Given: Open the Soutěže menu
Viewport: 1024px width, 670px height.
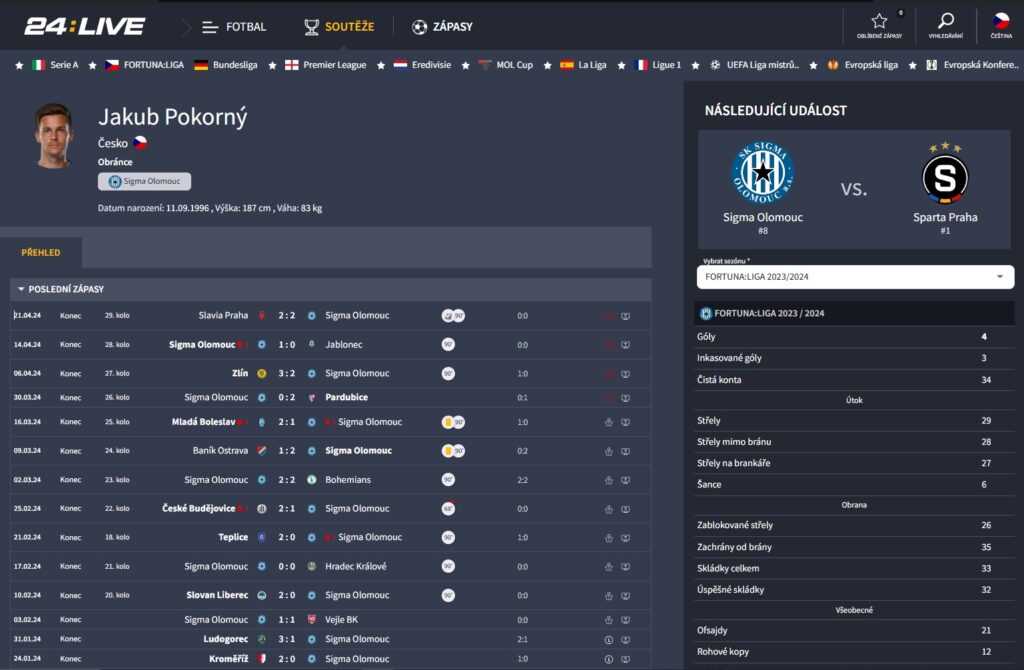Looking at the screenshot, I should click(x=339, y=26).
